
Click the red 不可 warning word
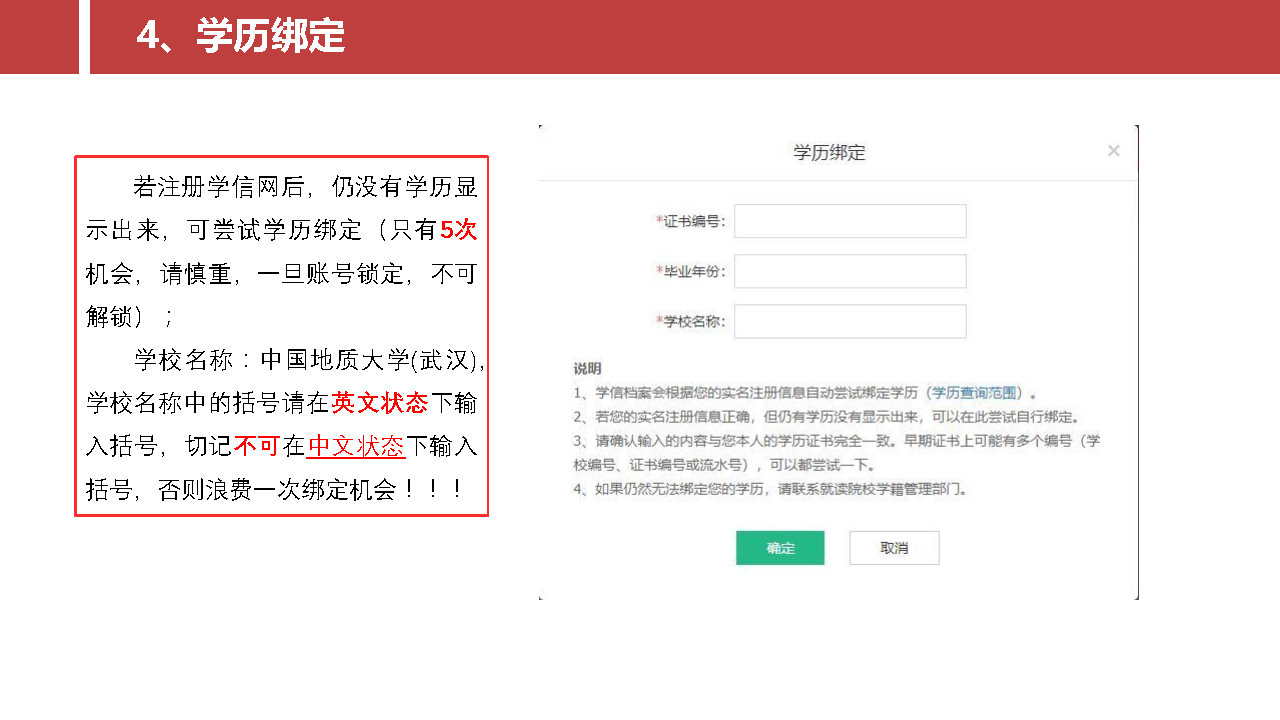pos(256,446)
